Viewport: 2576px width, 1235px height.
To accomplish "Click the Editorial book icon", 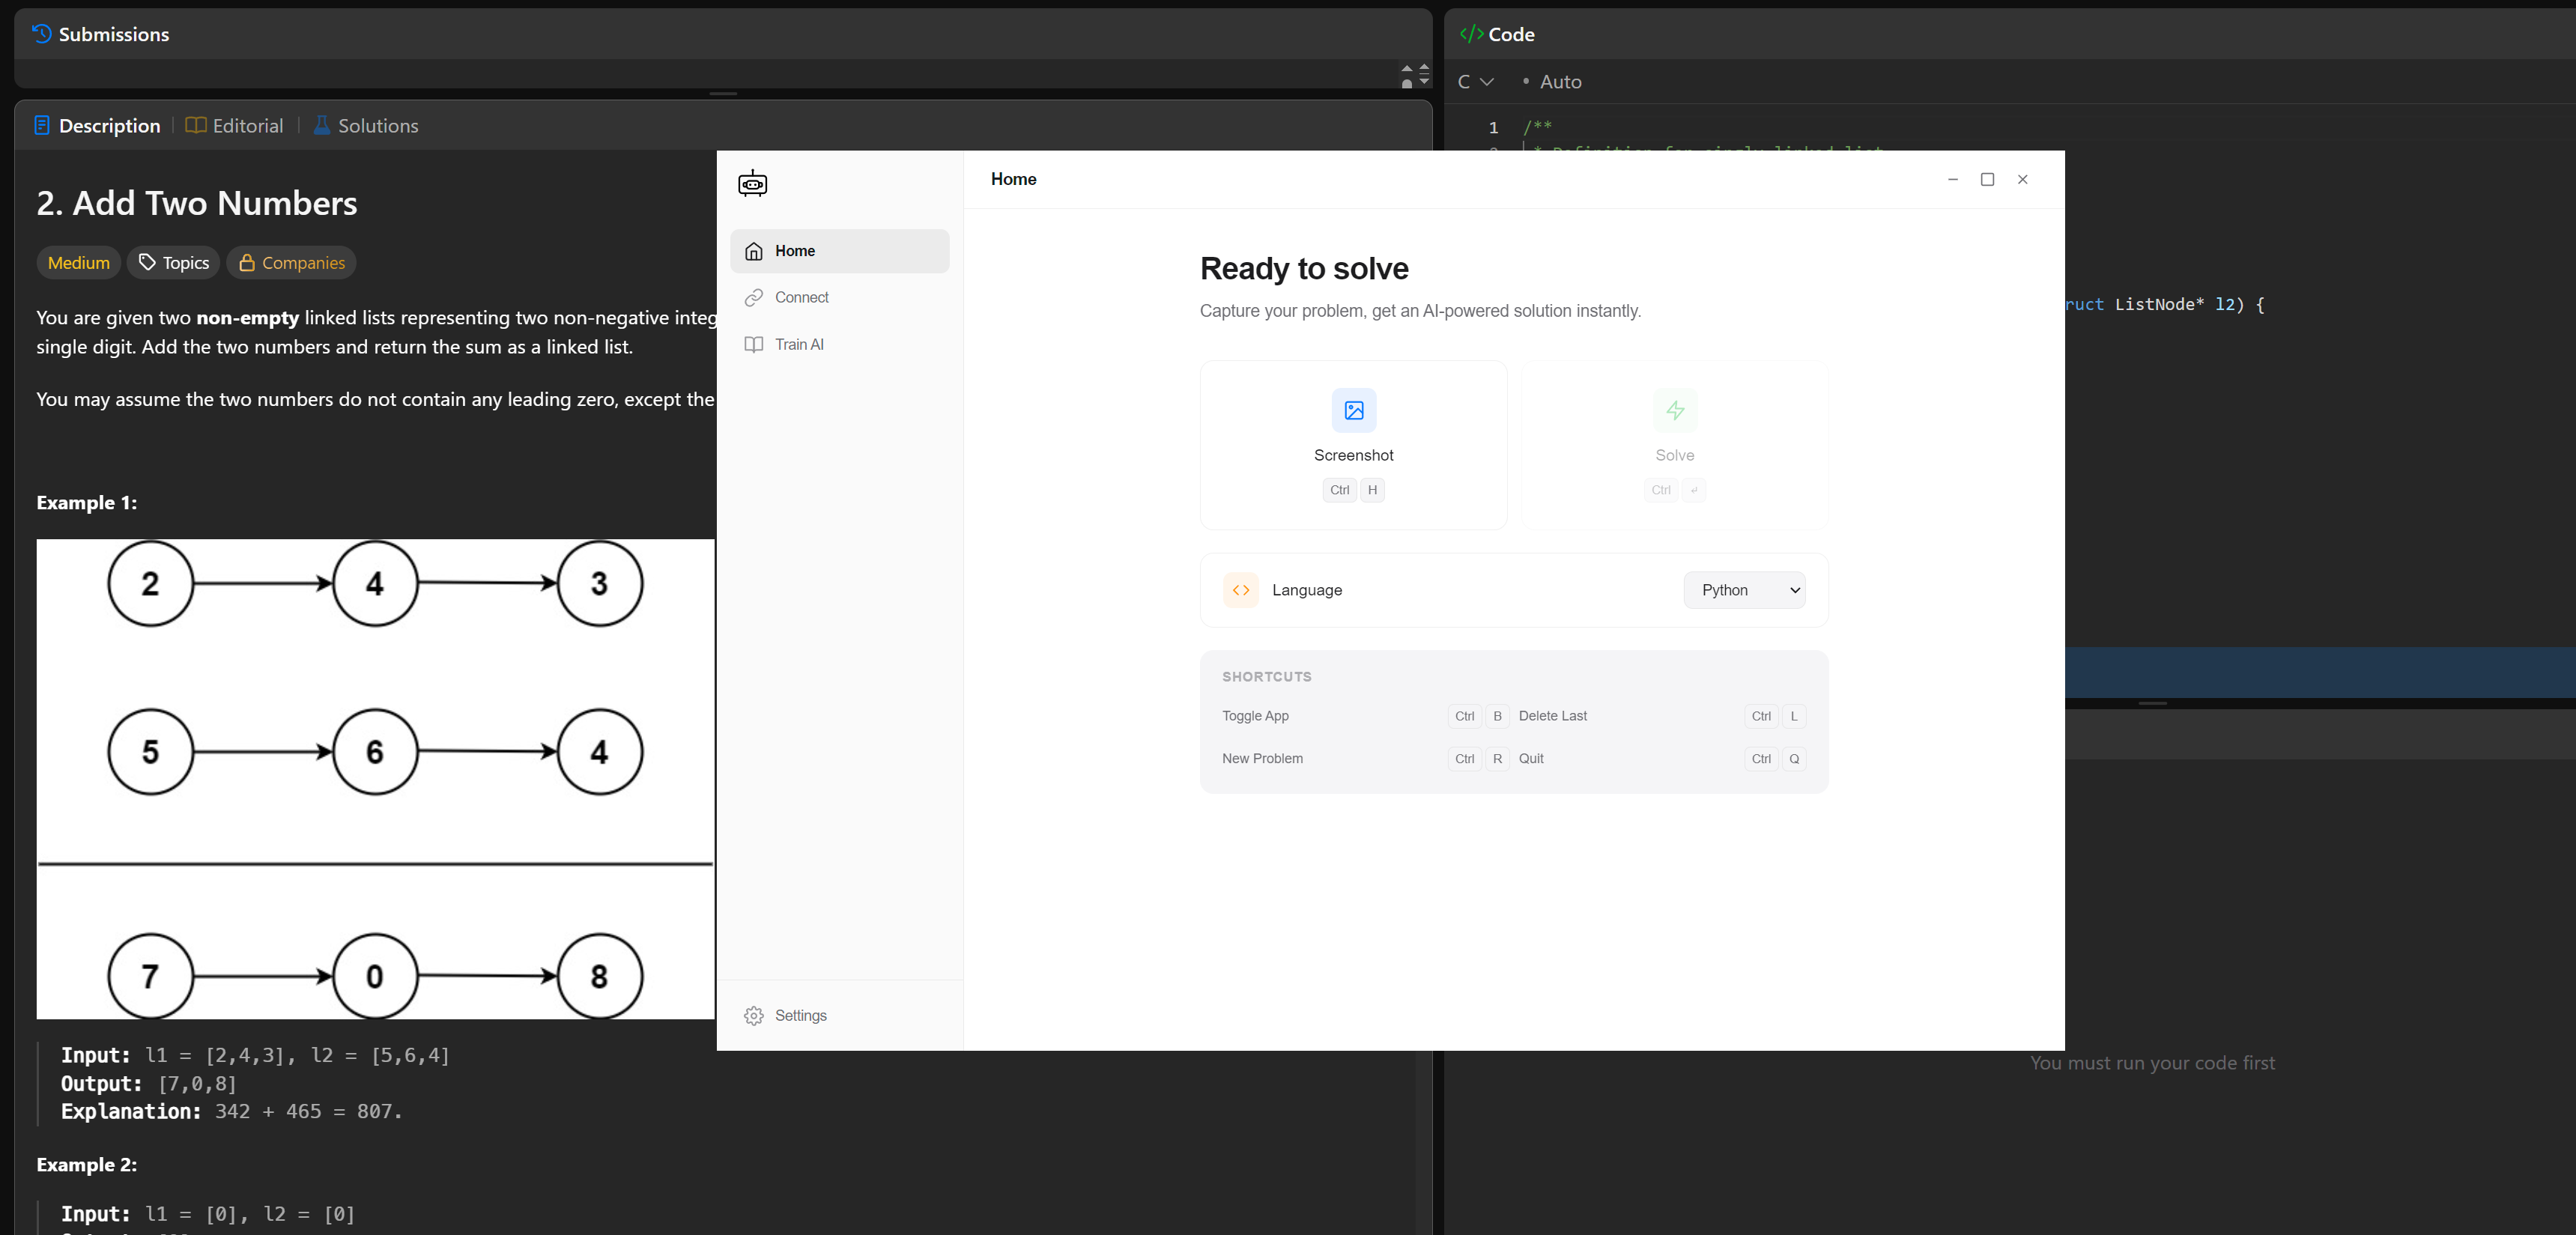I will (x=196, y=126).
